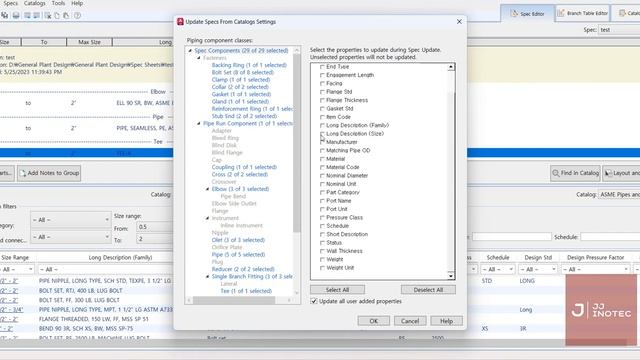Screen dimensions: 640x360
Task: Click the Layout button's icon
Action: (x=608, y=173)
